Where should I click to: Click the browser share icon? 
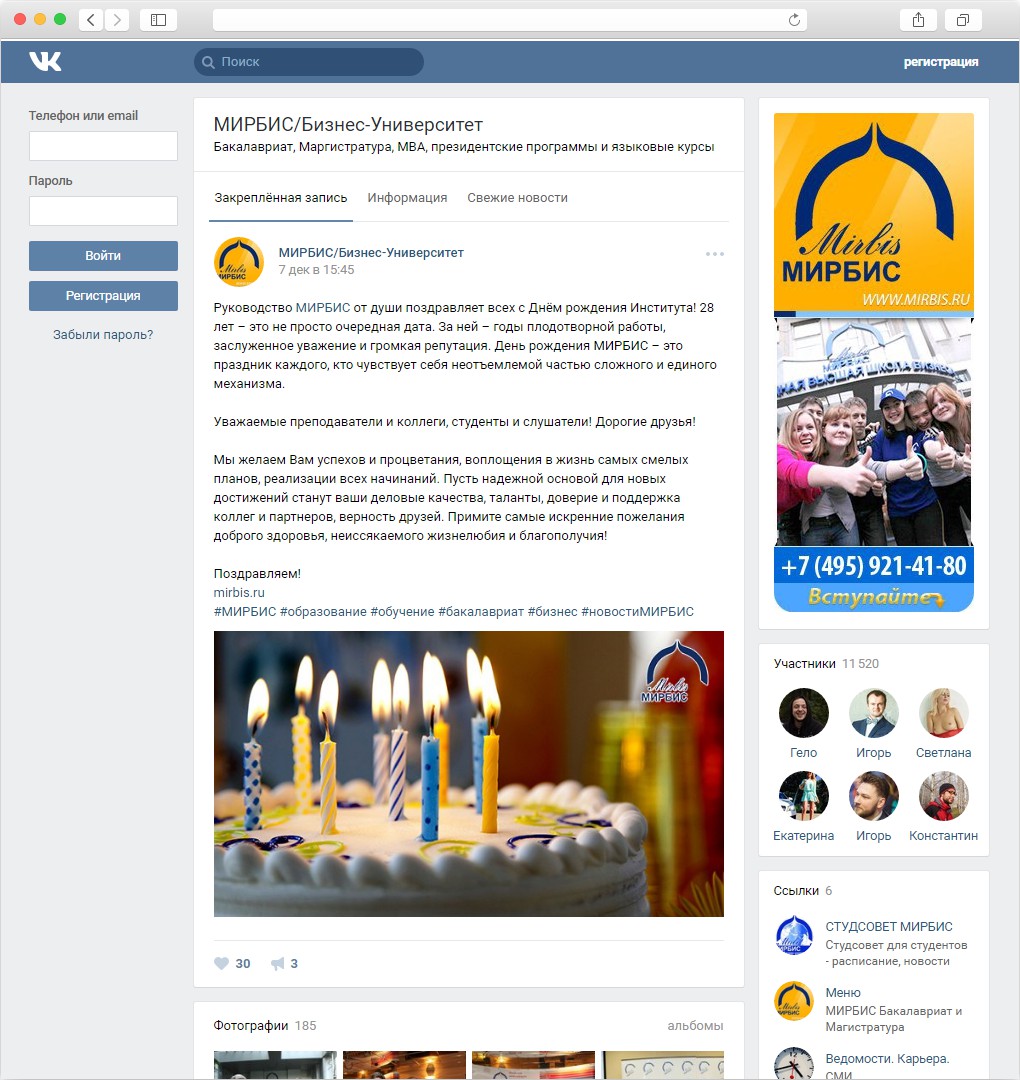point(918,20)
